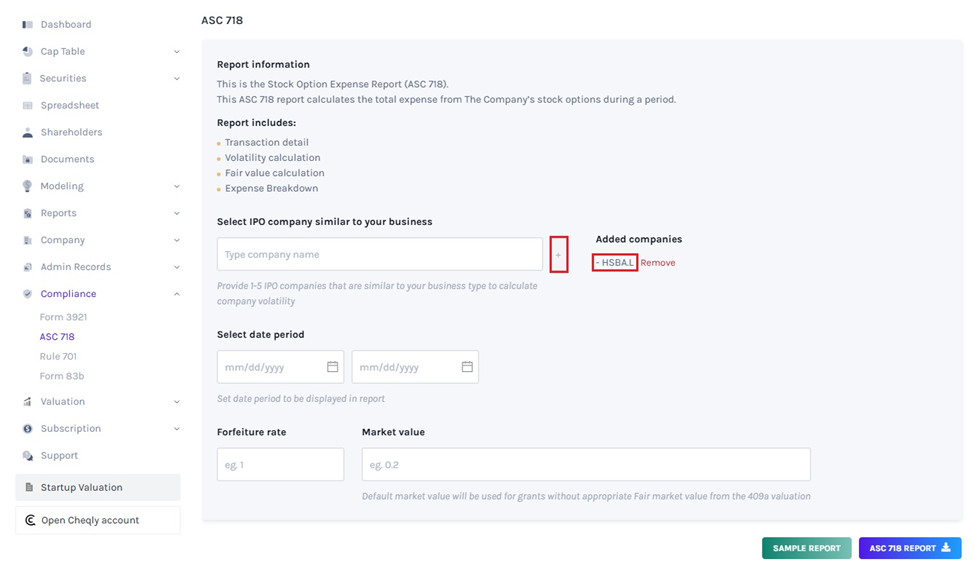Viewport: 974px width, 570px height.
Task: Click the Support chat icon
Action: tap(28, 455)
